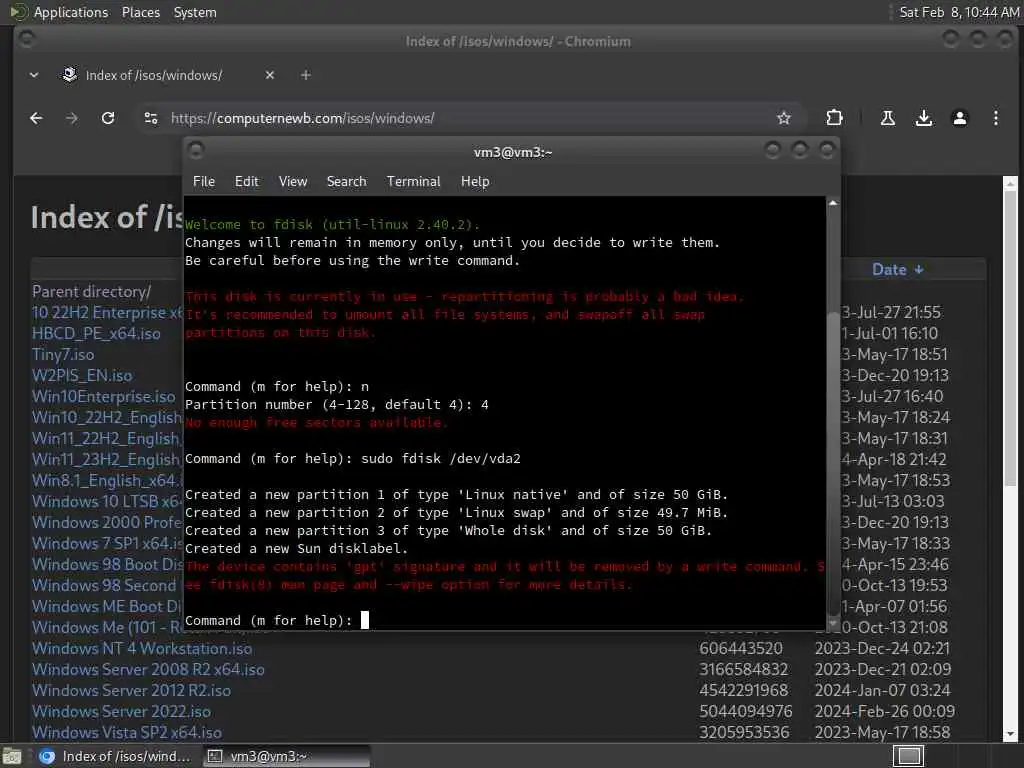Click the Chromium address bar URL
The image size is (1024, 768).
pos(302,118)
